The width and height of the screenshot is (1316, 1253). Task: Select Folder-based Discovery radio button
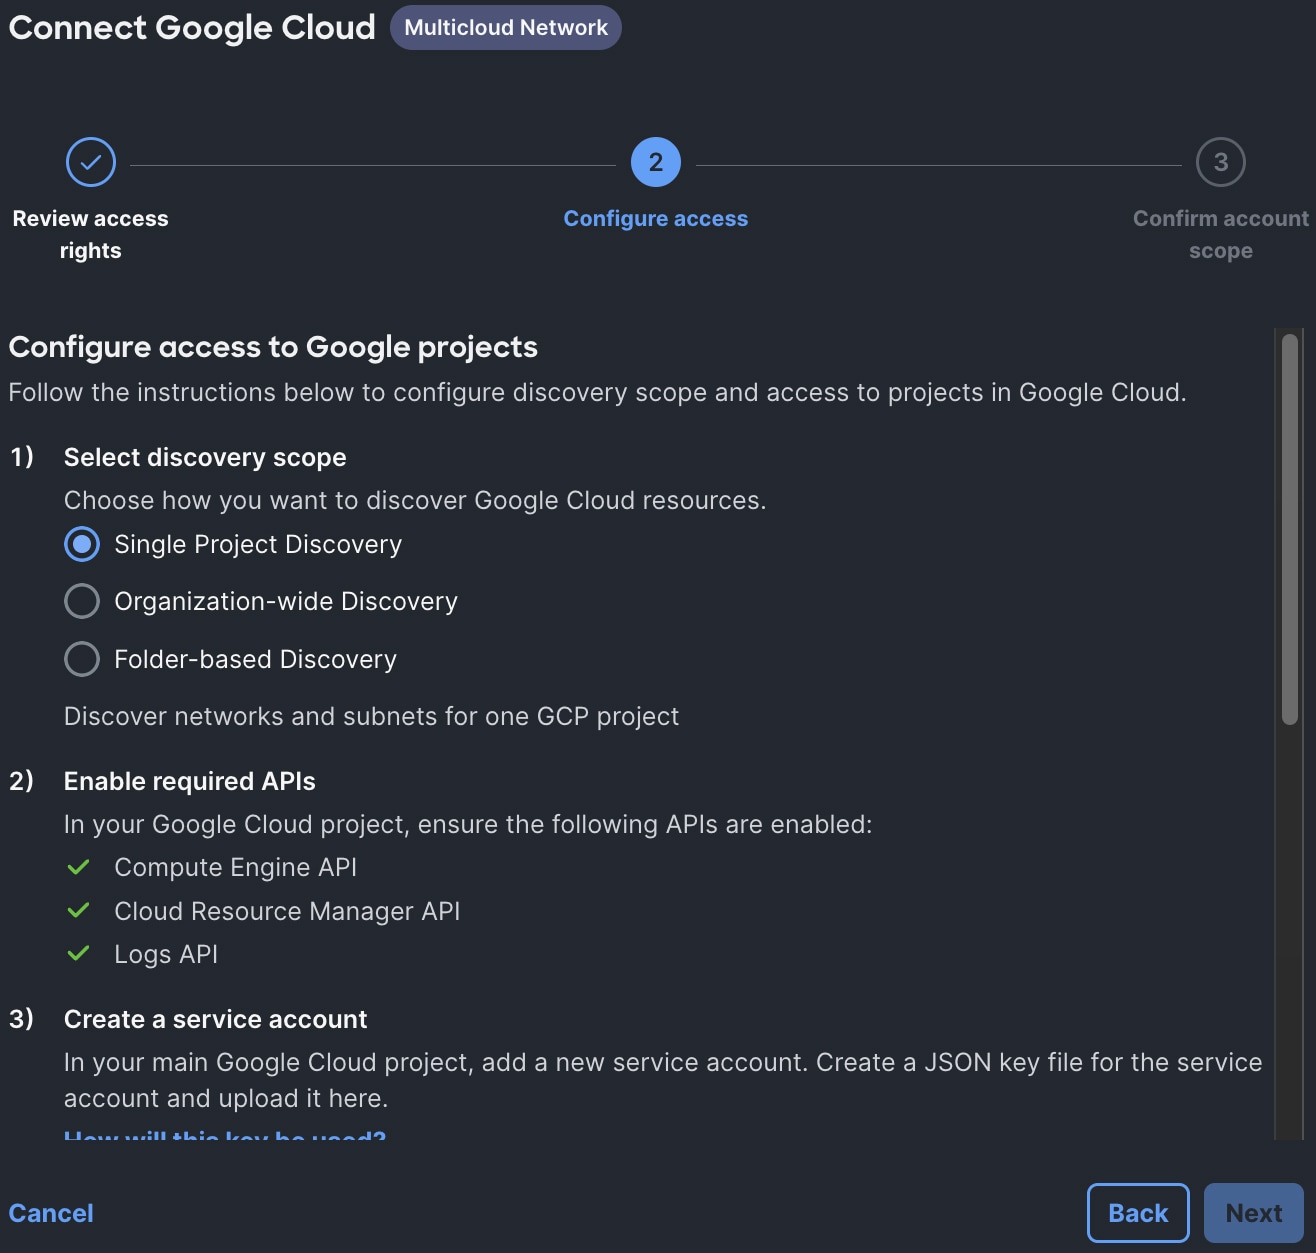82,659
